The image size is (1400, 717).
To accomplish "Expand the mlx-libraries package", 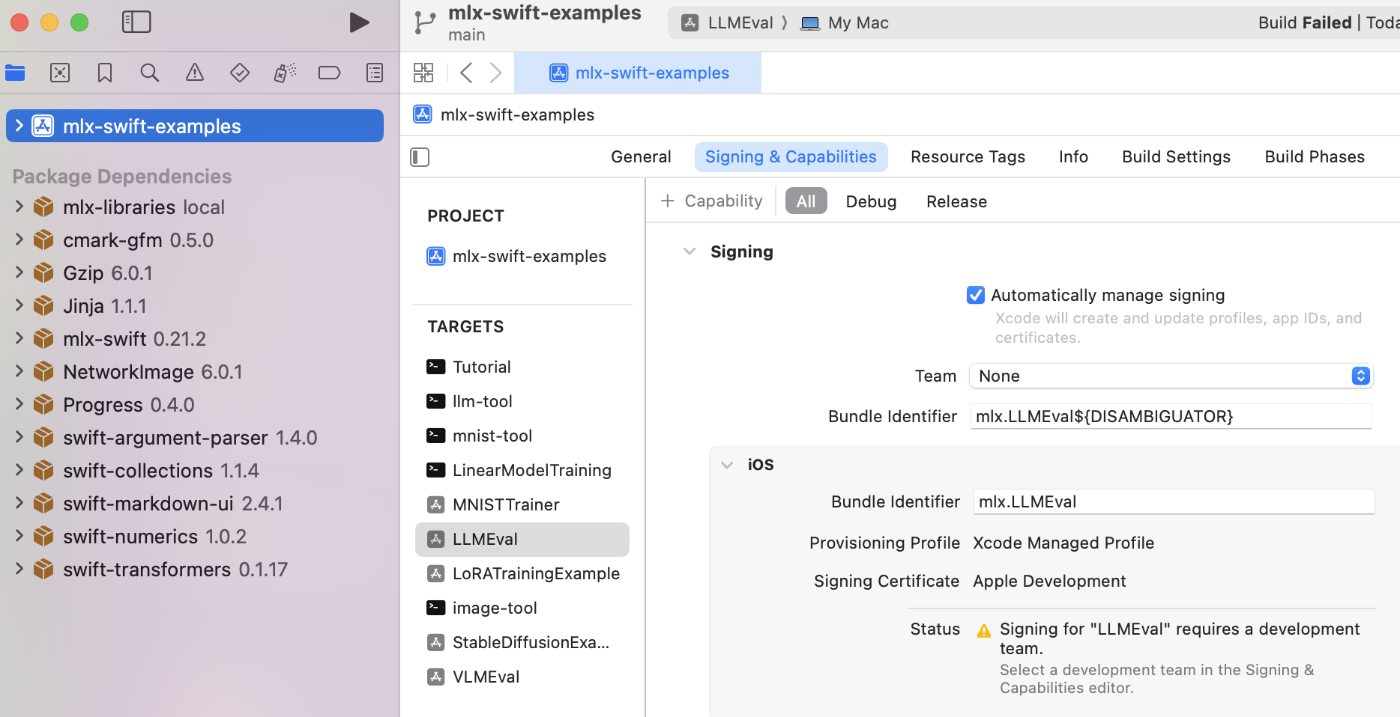I will (19, 207).
